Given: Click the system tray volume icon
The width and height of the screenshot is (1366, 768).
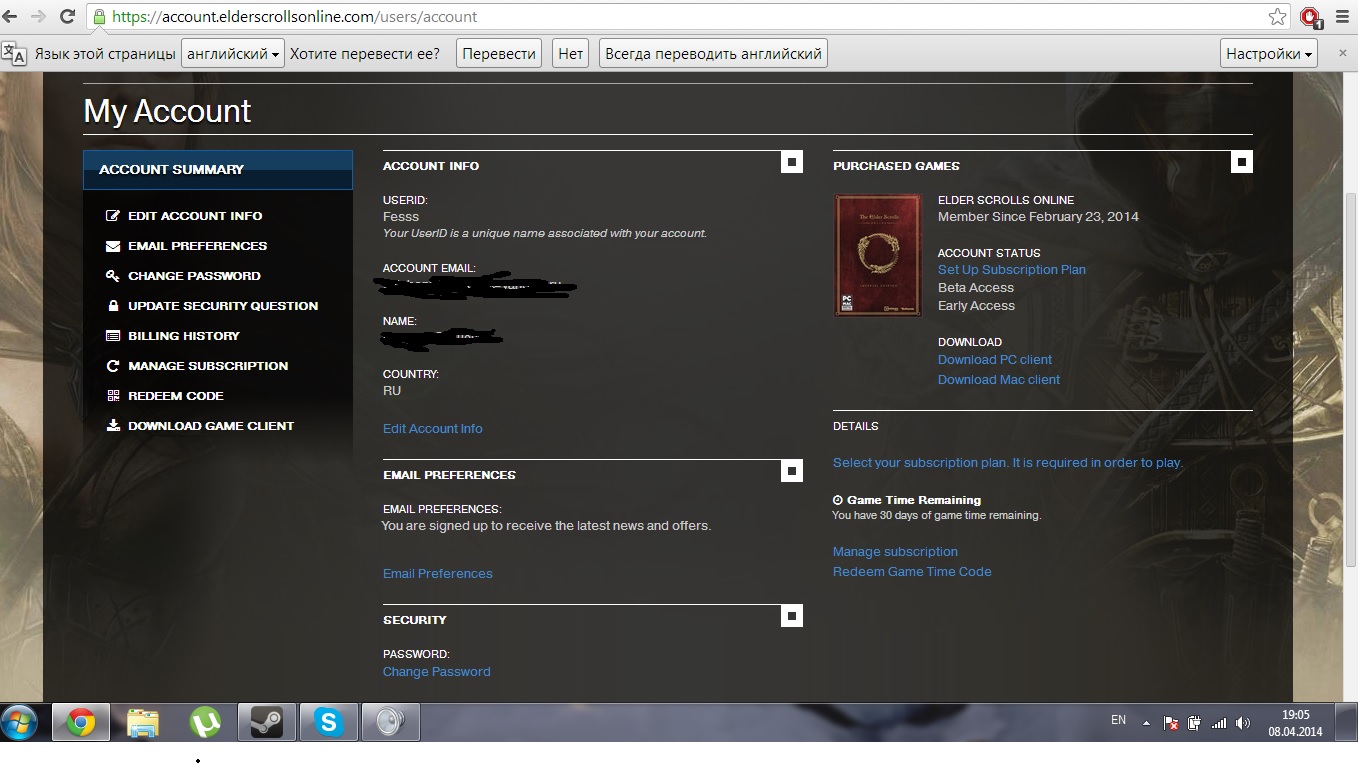Looking at the screenshot, I should coord(1243,723).
